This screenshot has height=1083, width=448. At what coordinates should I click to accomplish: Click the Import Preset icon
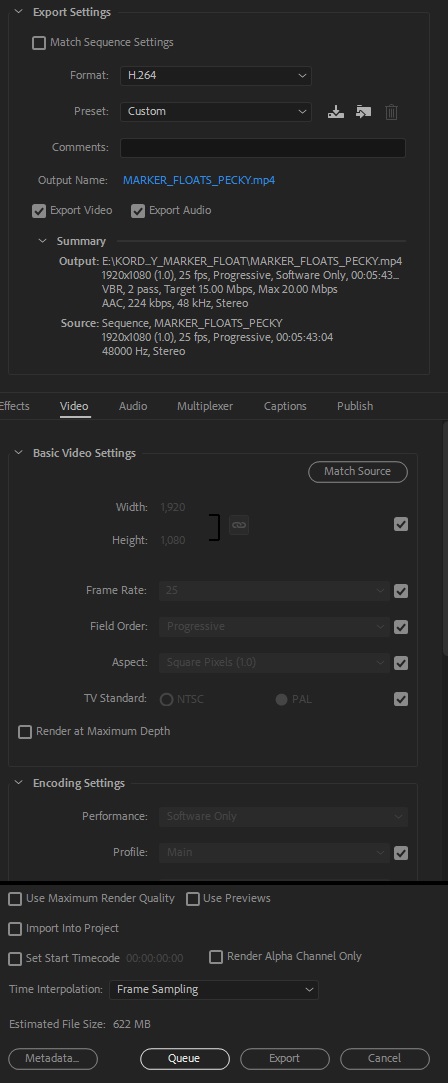point(363,111)
